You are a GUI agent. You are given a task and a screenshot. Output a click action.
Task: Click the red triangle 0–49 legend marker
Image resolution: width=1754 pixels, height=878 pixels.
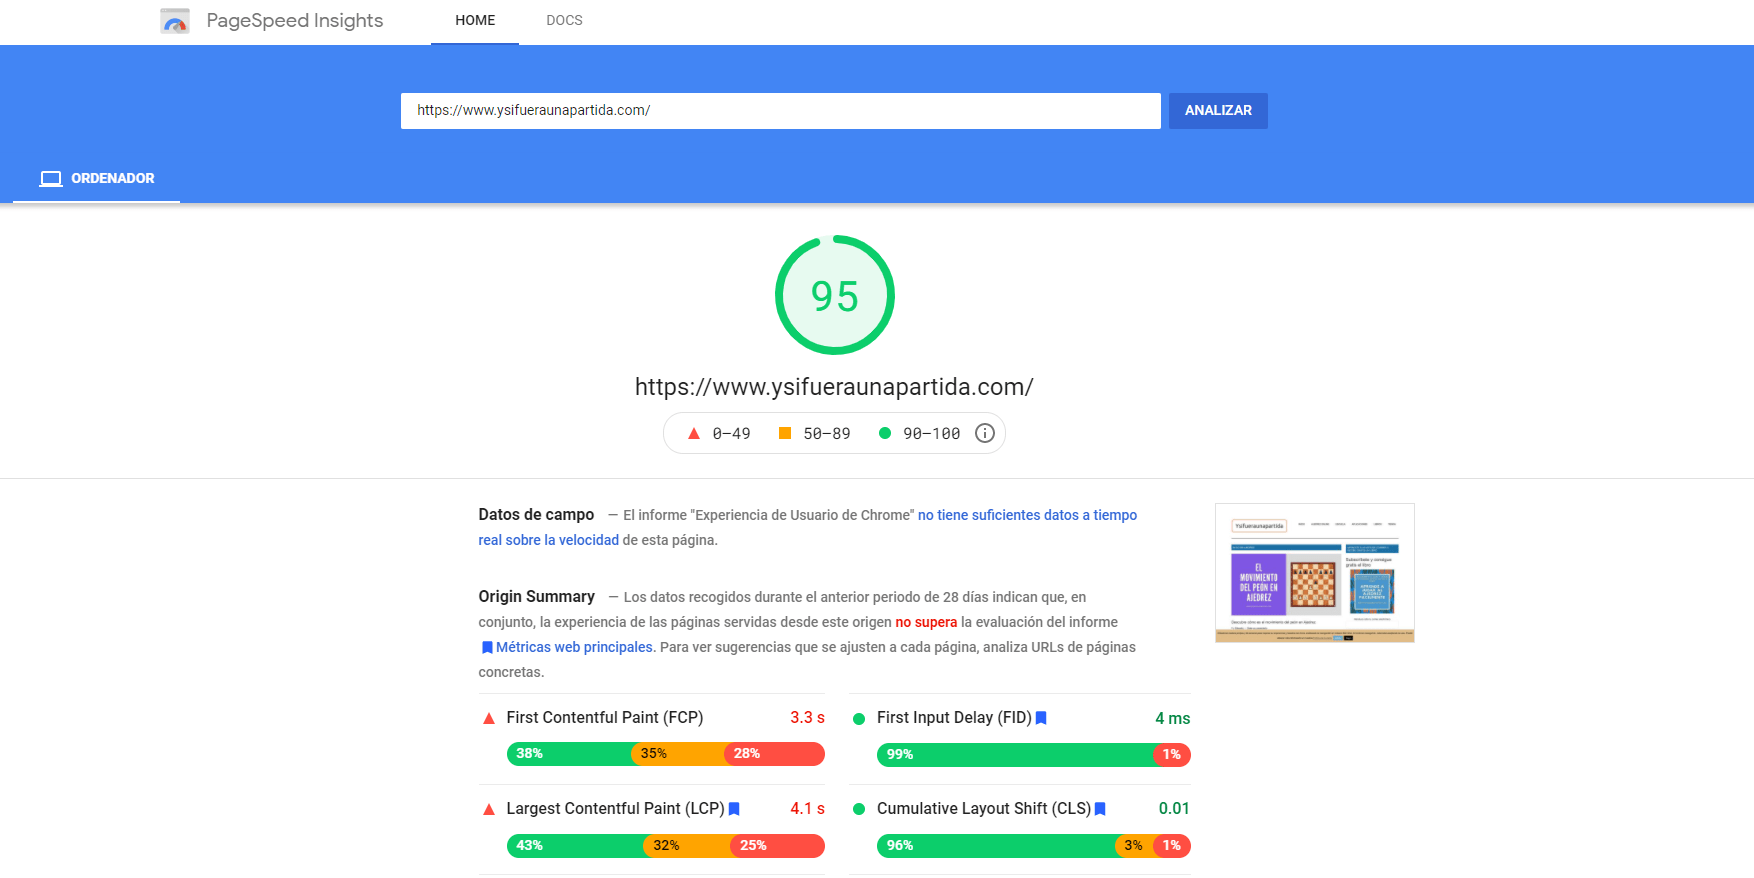click(694, 433)
